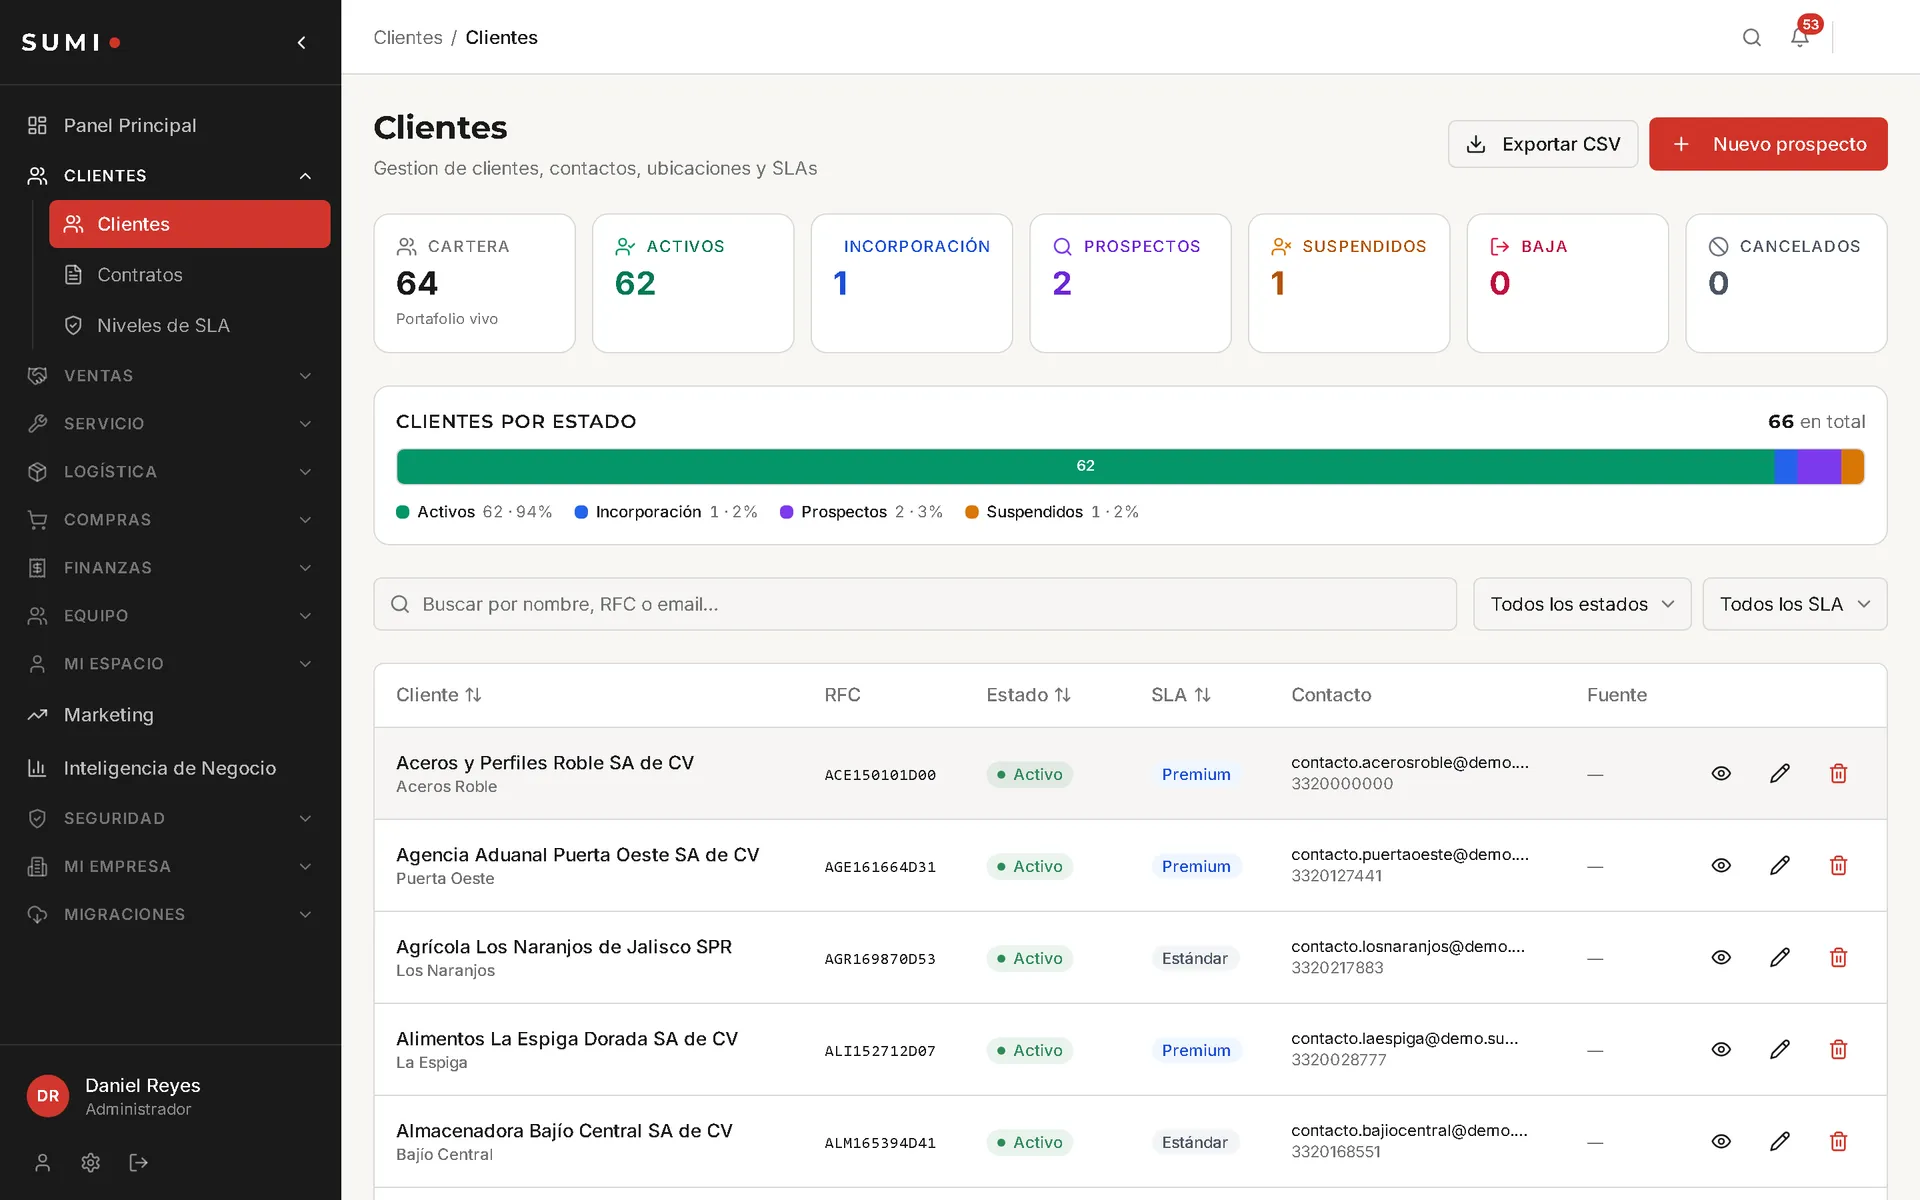Open Niveles de SLA in the sidebar
This screenshot has width=1920, height=1200.
tap(189, 325)
